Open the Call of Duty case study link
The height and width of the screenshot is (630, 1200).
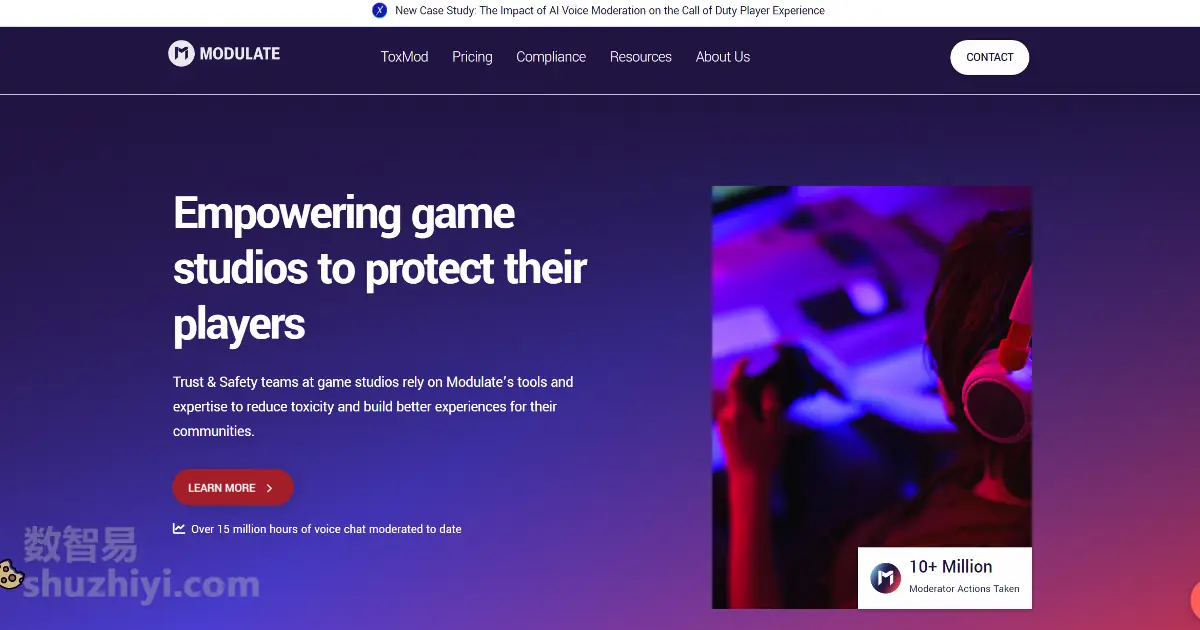click(610, 10)
